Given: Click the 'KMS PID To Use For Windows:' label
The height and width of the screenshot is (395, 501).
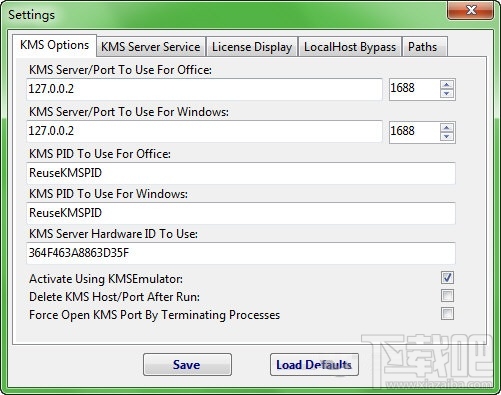Looking at the screenshot, I should pyautogui.click(x=108, y=194).
